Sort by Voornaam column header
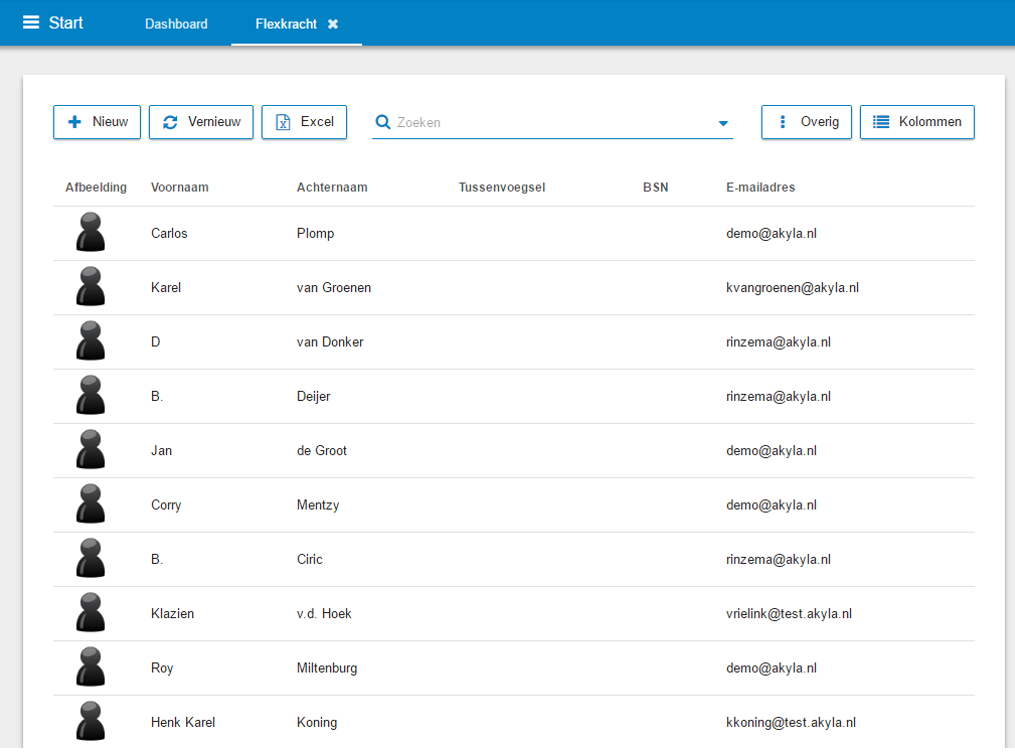 pyautogui.click(x=179, y=188)
